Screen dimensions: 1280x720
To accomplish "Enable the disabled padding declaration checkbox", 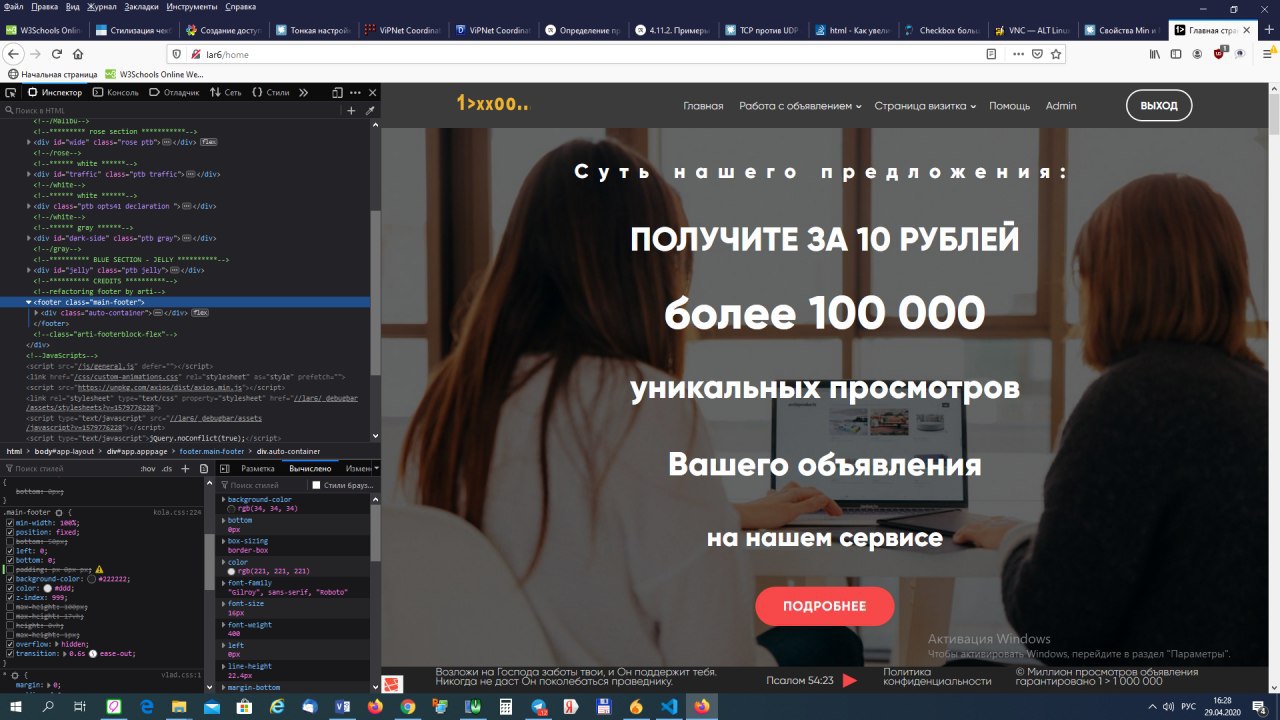I will pos(10,569).
